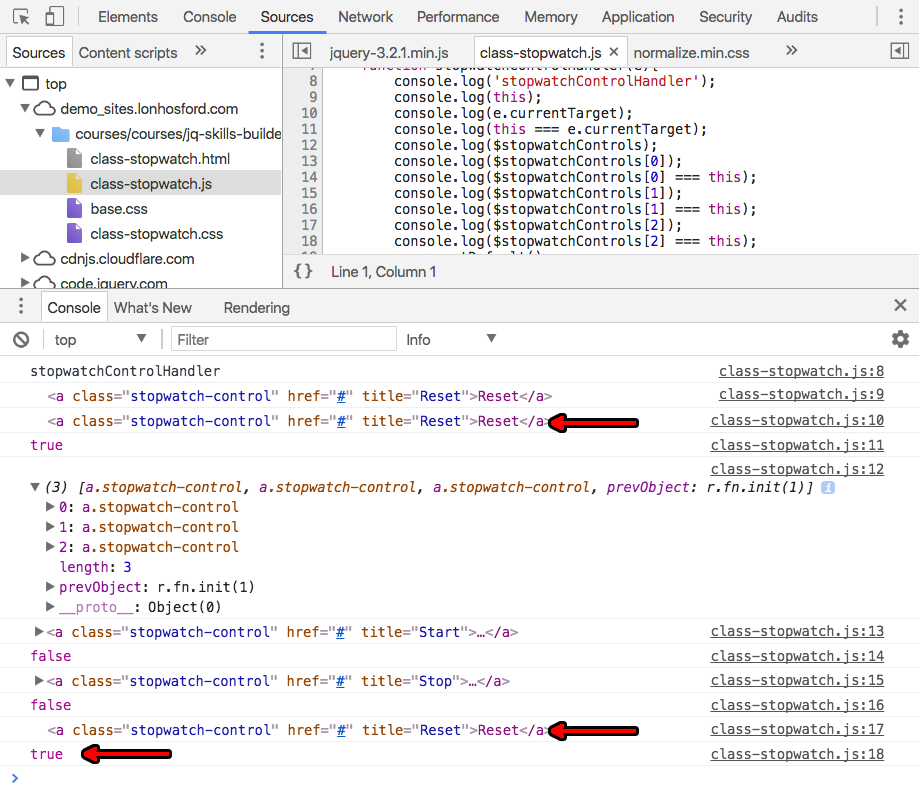Screen dimensions: 919x786
Task: Open the Security panel tab
Action: pos(725,17)
